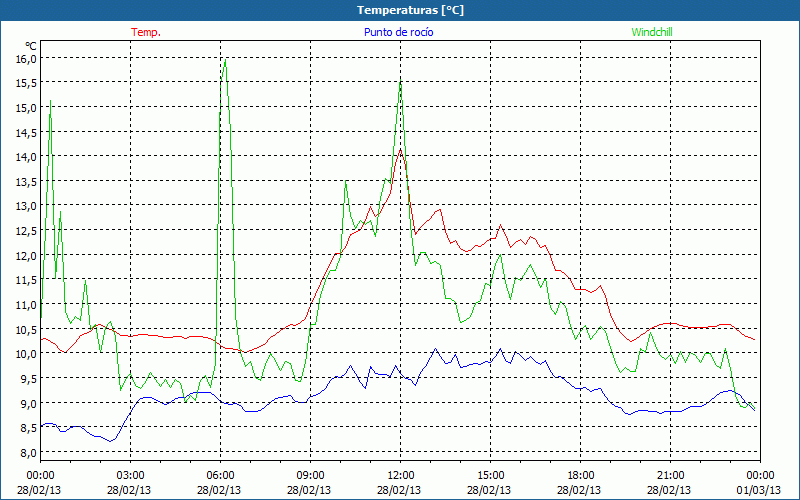
Task: Click the 8,0 y-axis value
Action: 29,452
